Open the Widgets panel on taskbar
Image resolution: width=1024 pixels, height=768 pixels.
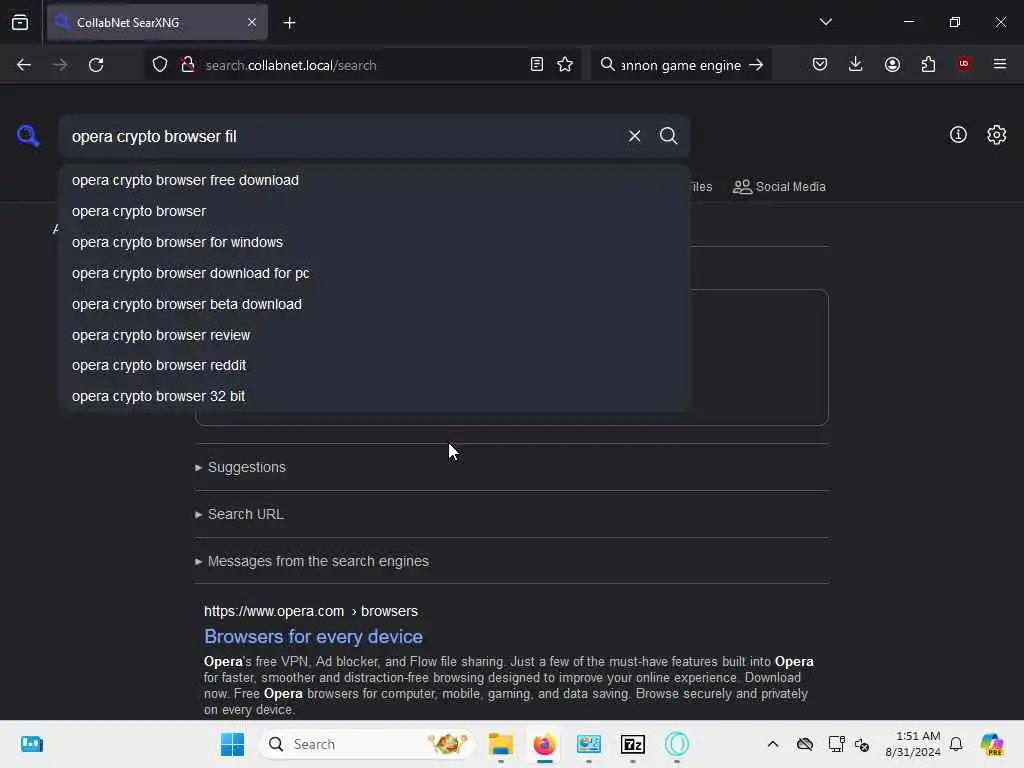coord(31,744)
